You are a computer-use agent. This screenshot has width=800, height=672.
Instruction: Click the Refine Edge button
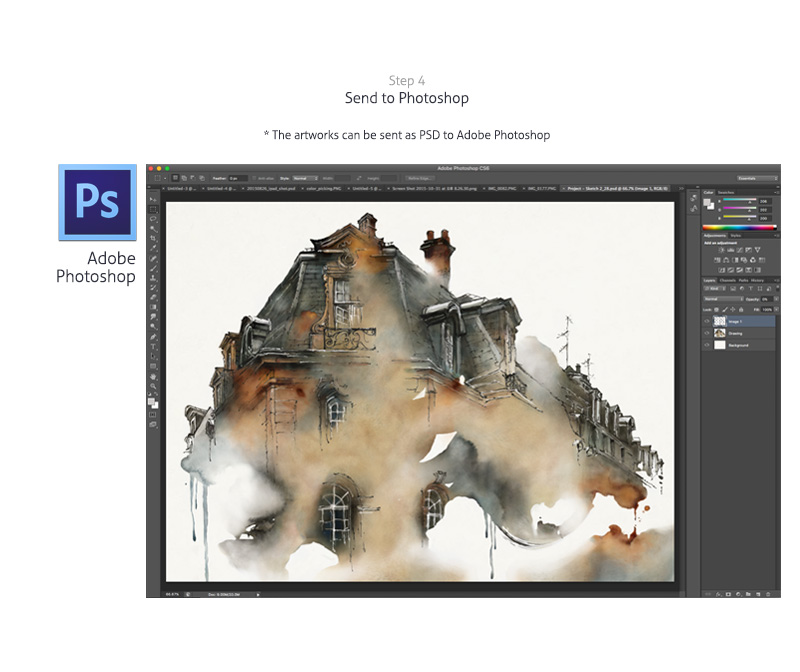420,178
